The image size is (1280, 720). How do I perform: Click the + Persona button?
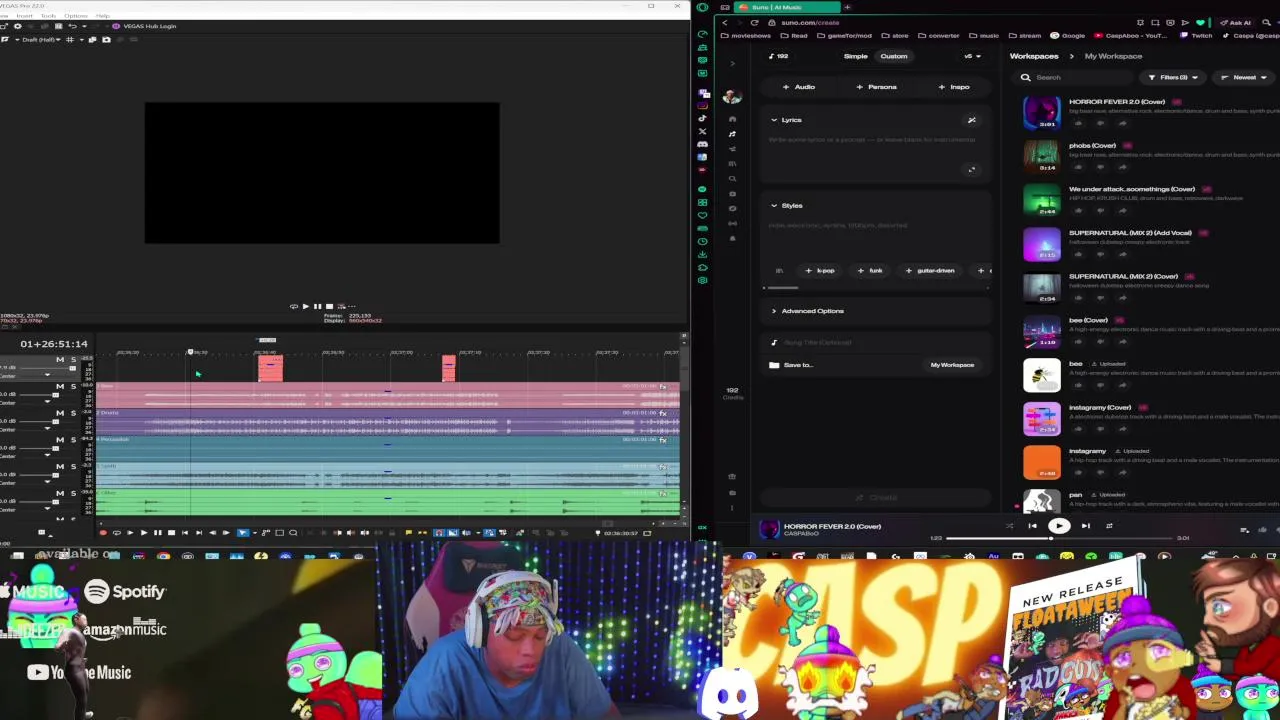click(877, 87)
